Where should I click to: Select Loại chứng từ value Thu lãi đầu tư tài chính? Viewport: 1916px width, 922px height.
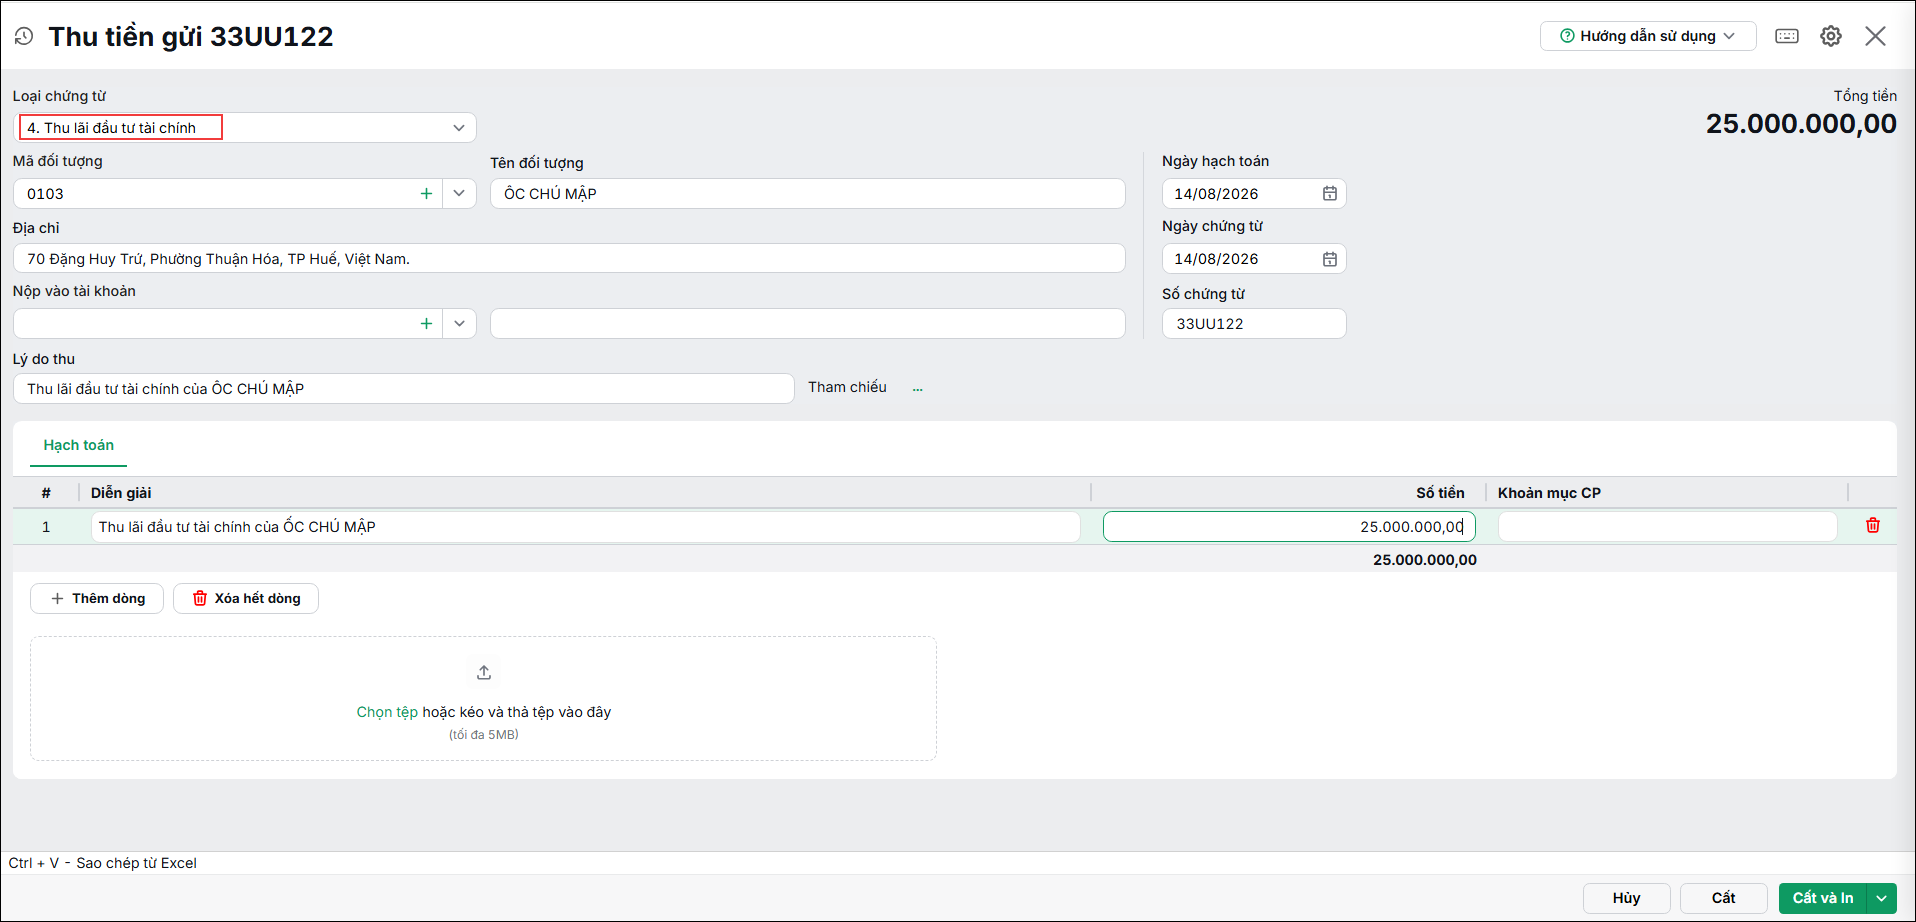pos(121,128)
